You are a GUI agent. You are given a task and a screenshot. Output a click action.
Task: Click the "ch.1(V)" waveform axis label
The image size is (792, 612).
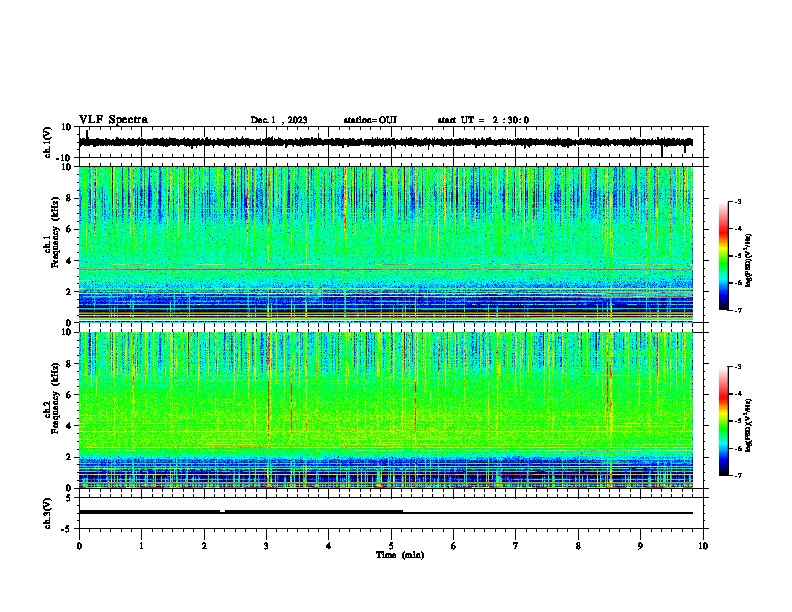48,142
